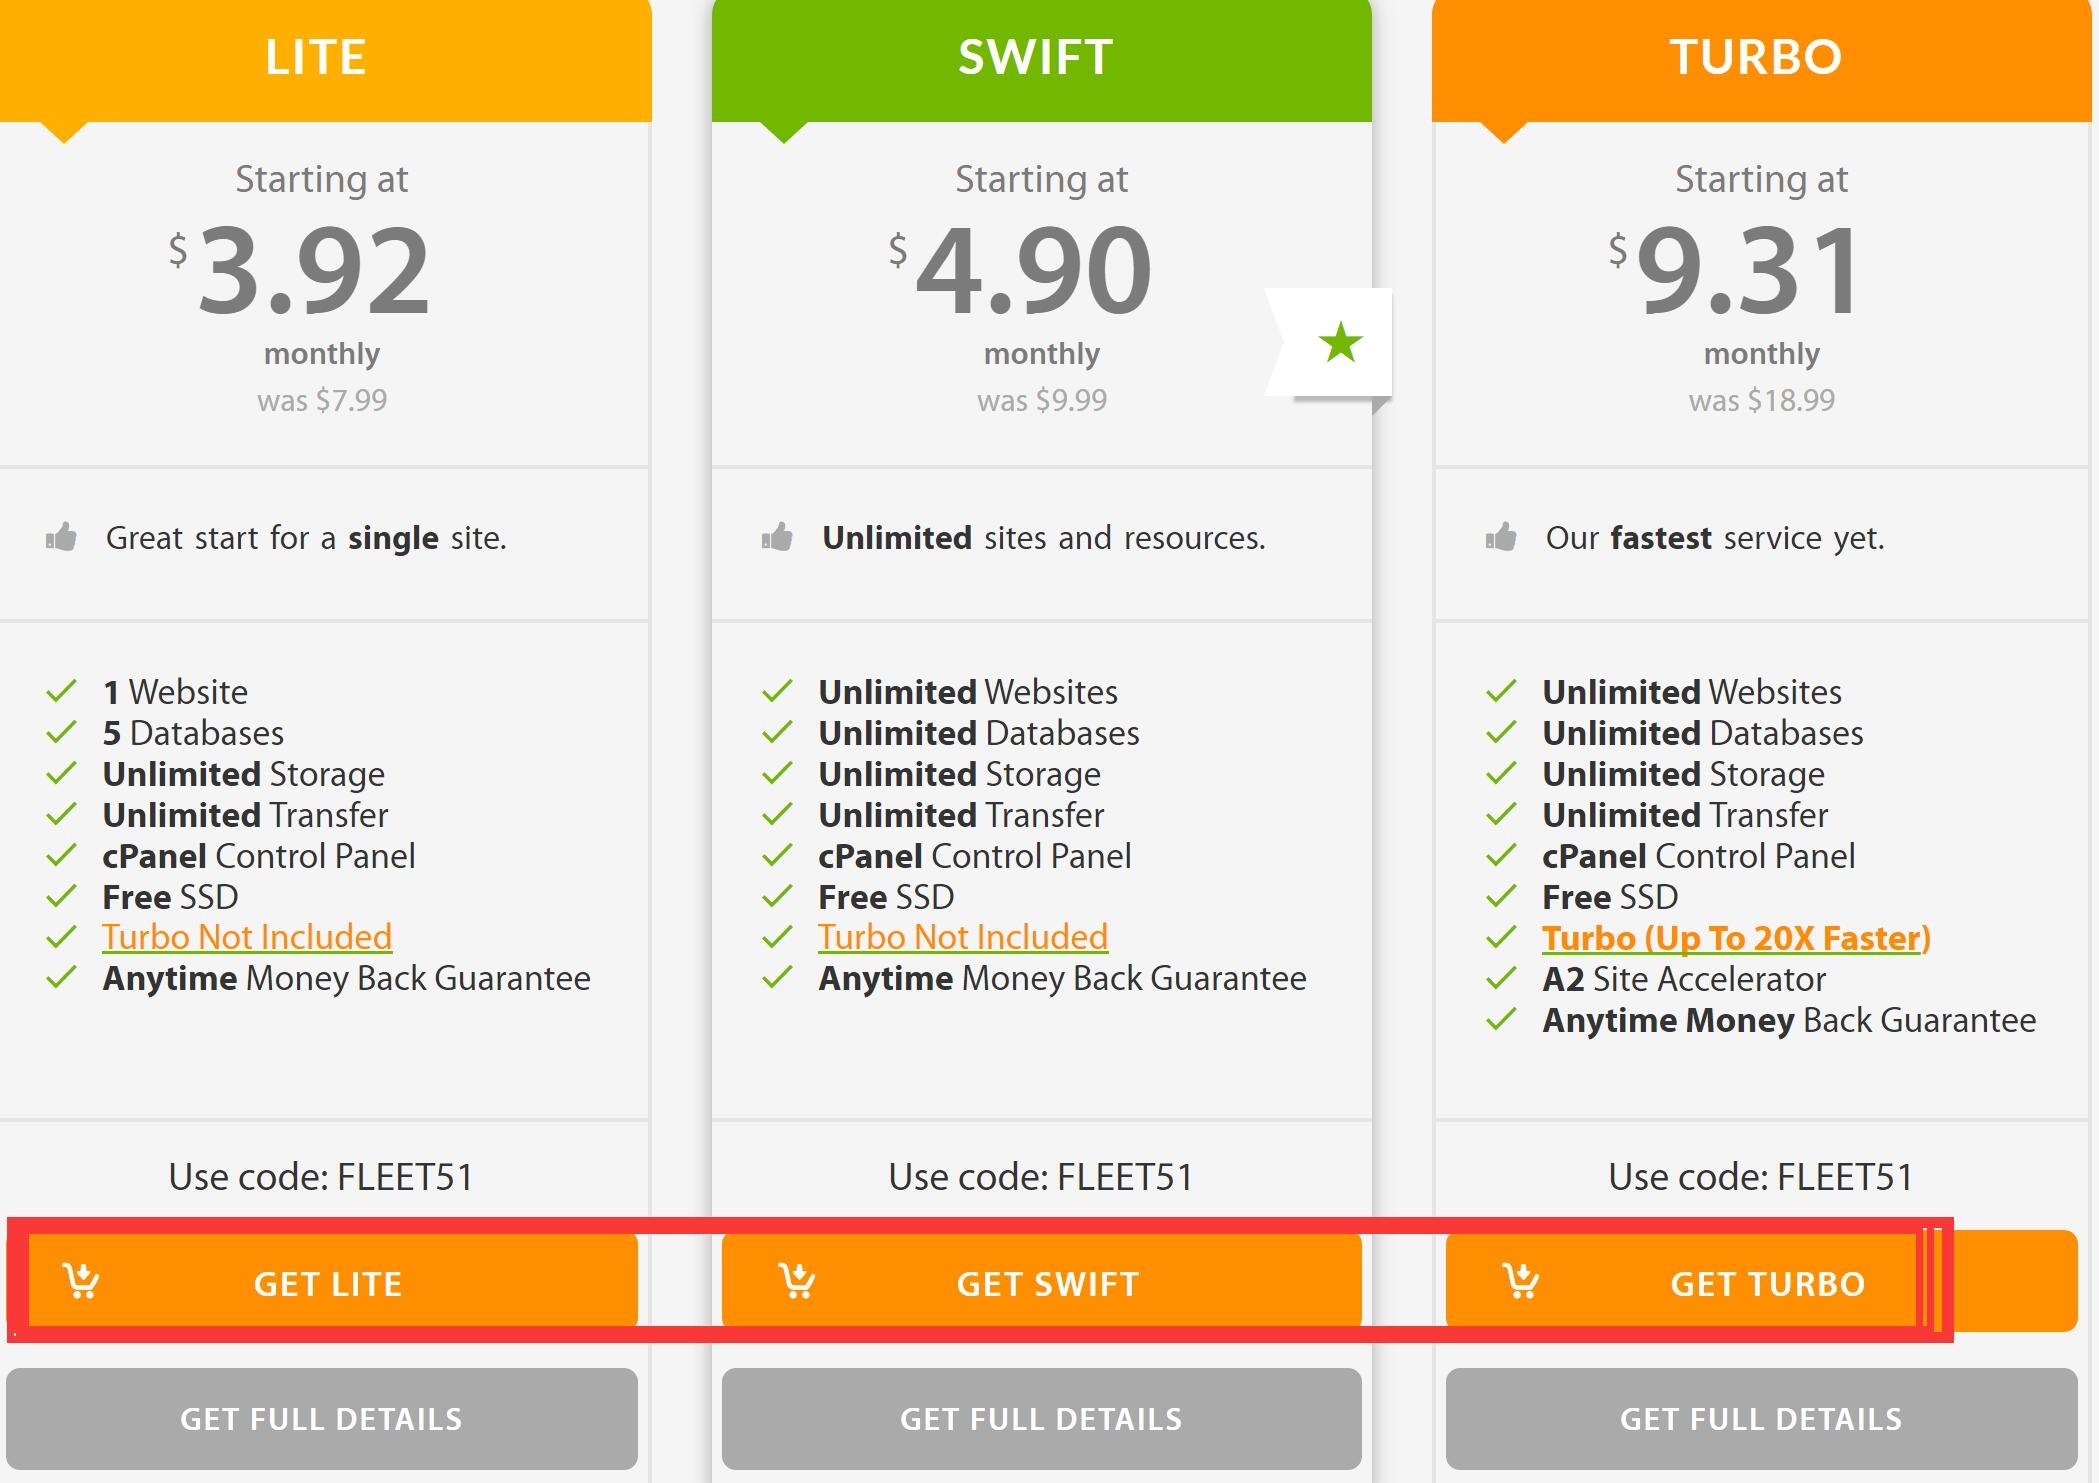Click the orange TURBO plan header
This screenshot has width=2099, height=1483.
click(1762, 60)
